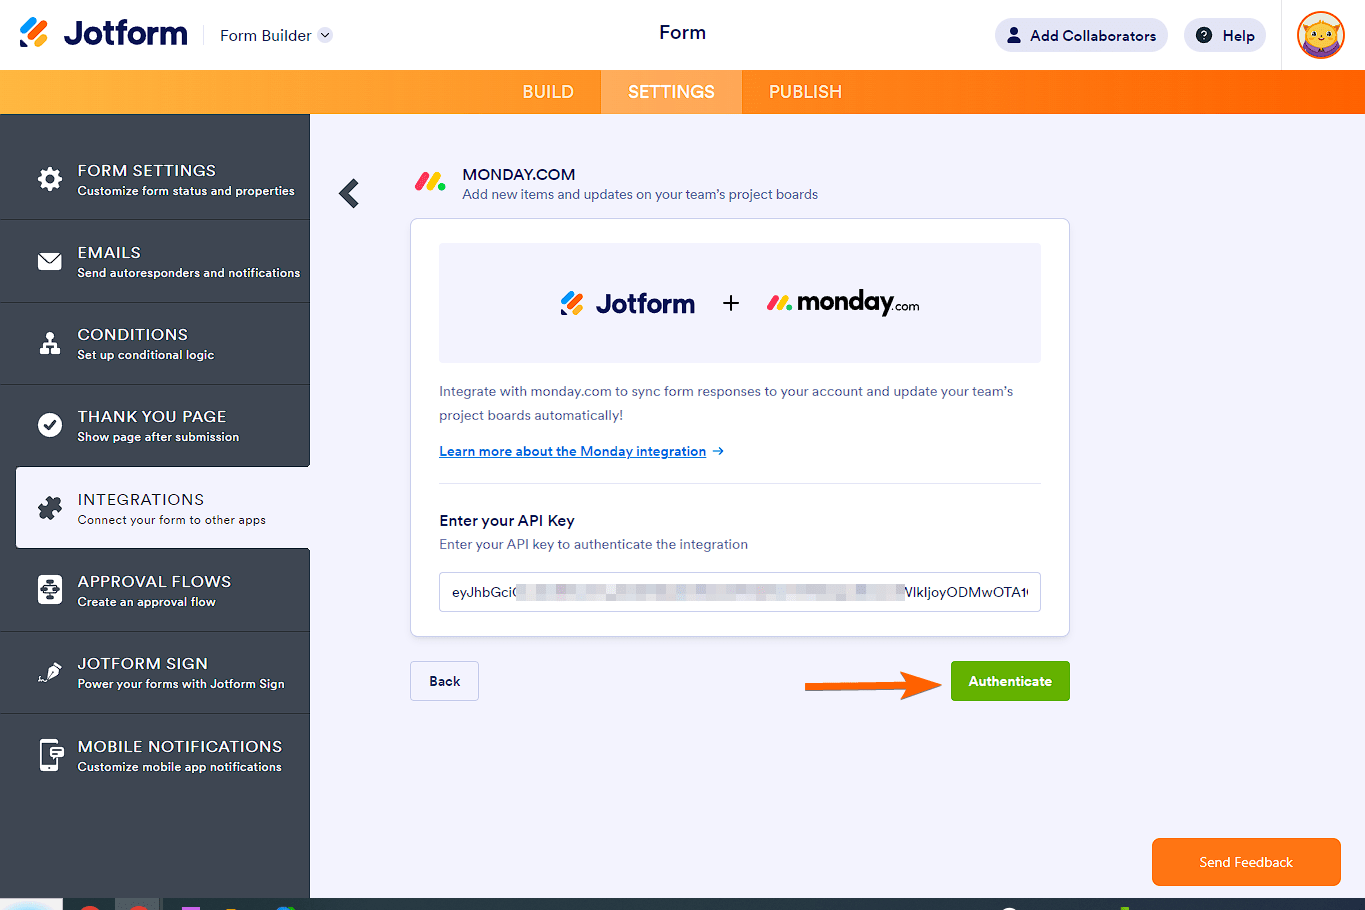Select the Form Settings gear icon
The image size is (1365, 910).
coord(50,178)
